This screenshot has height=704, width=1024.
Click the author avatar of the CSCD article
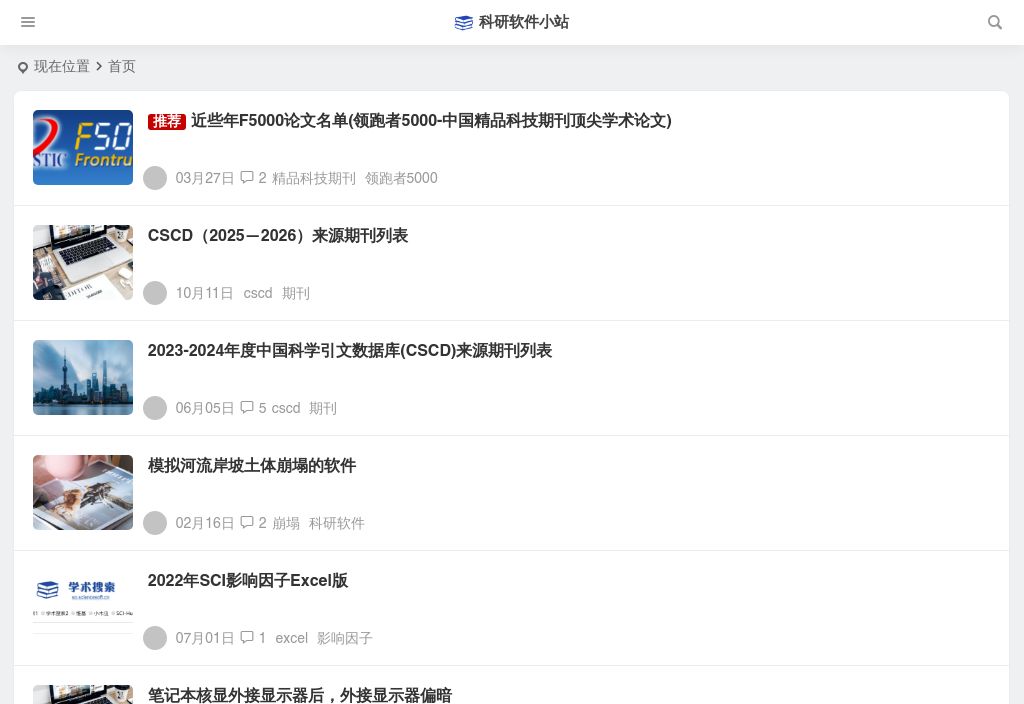pyautogui.click(x=155, y=293)
